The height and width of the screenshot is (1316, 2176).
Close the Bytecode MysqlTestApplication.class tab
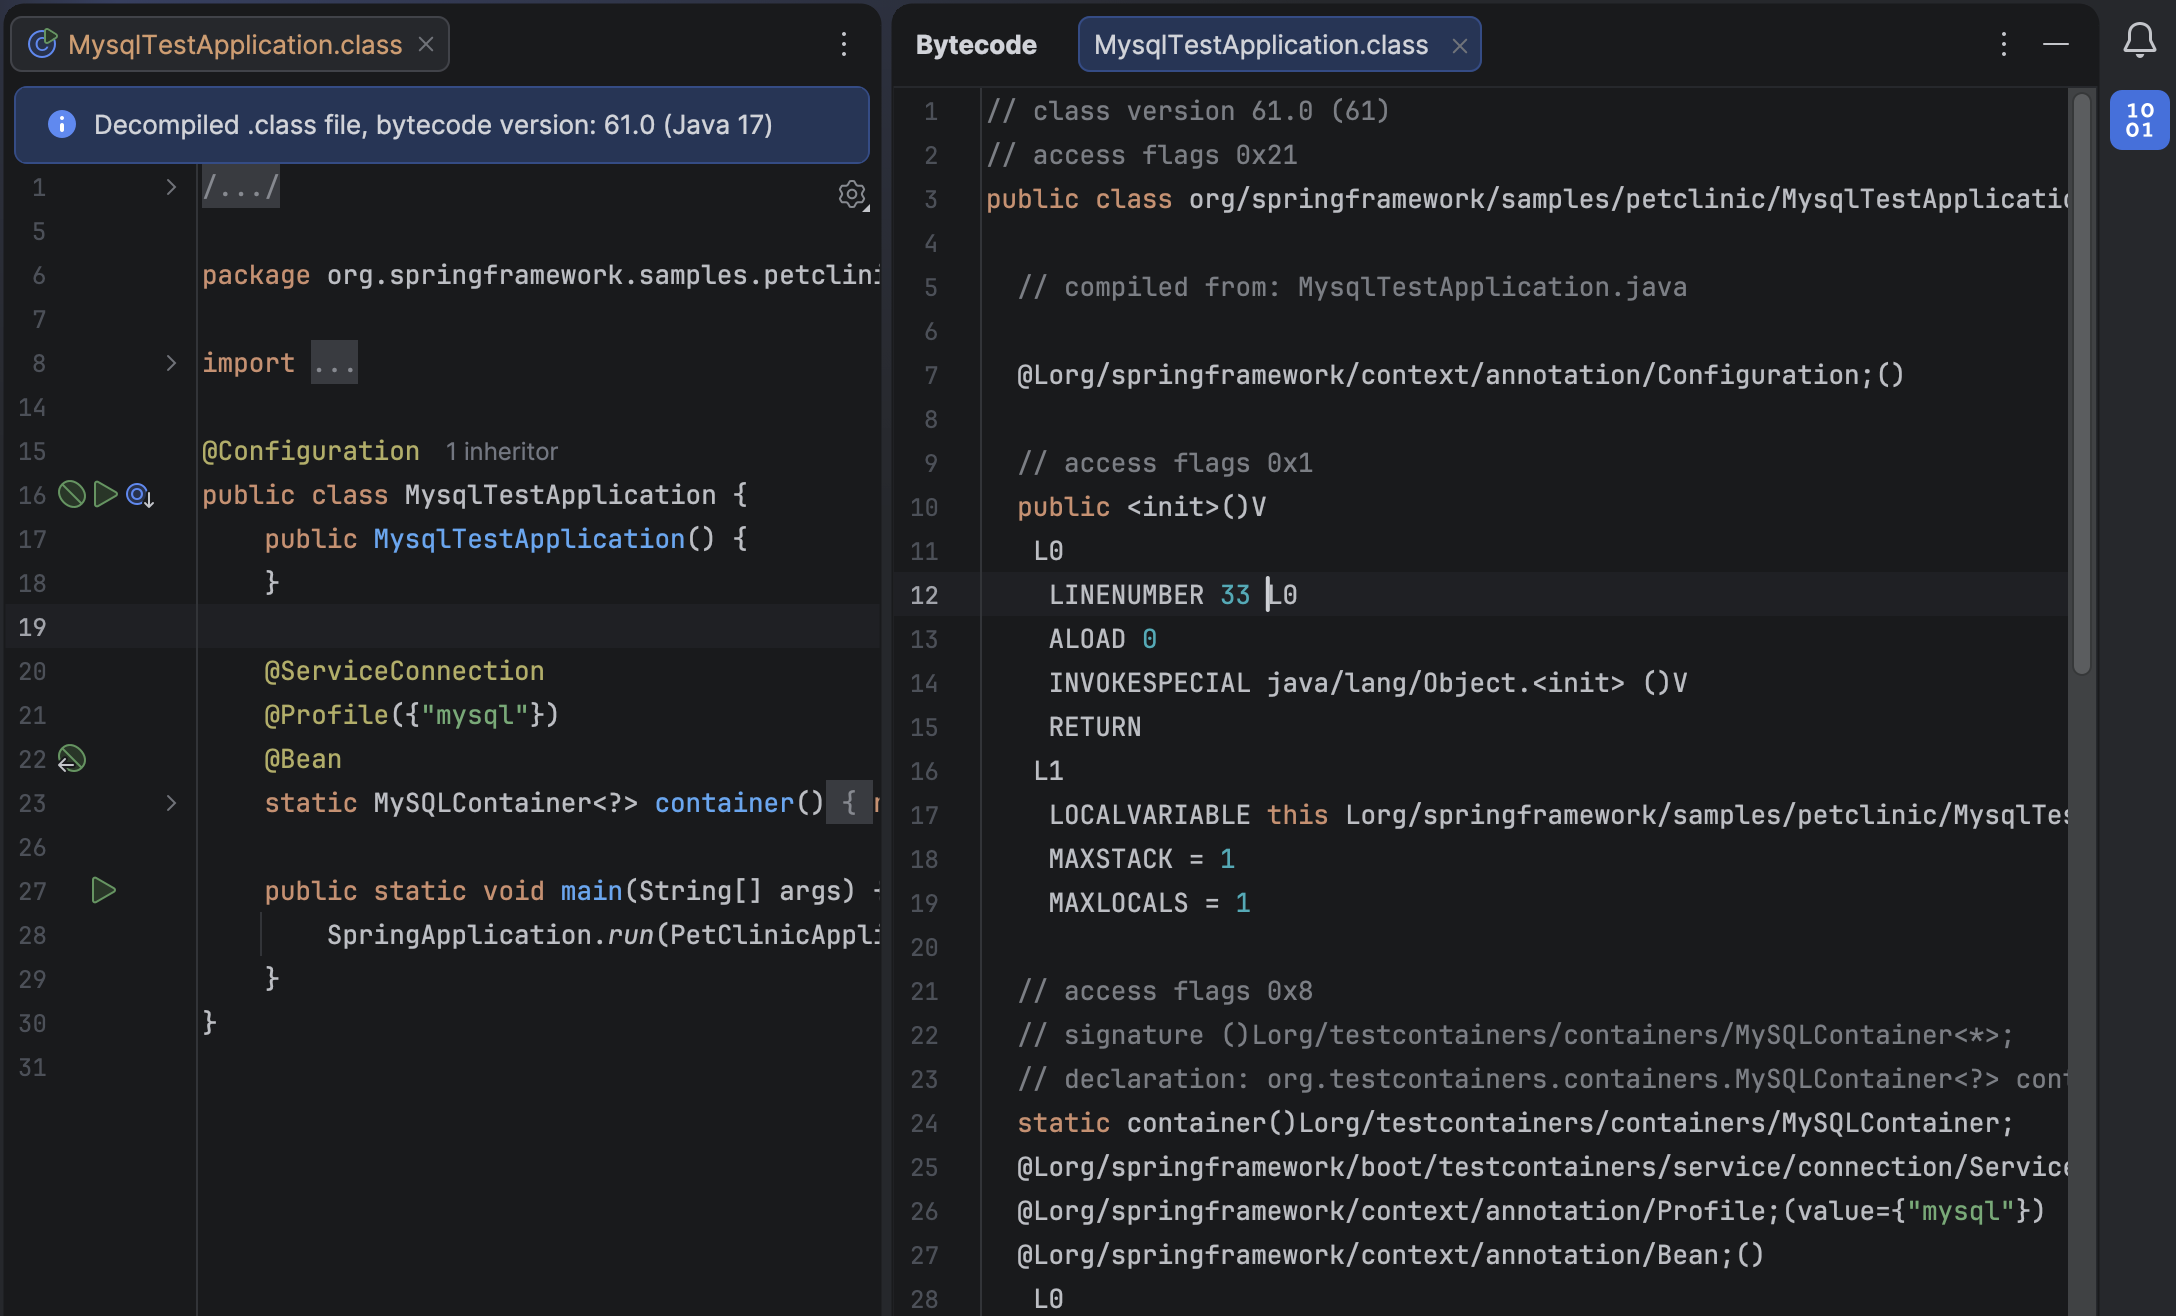[1460, 45]
